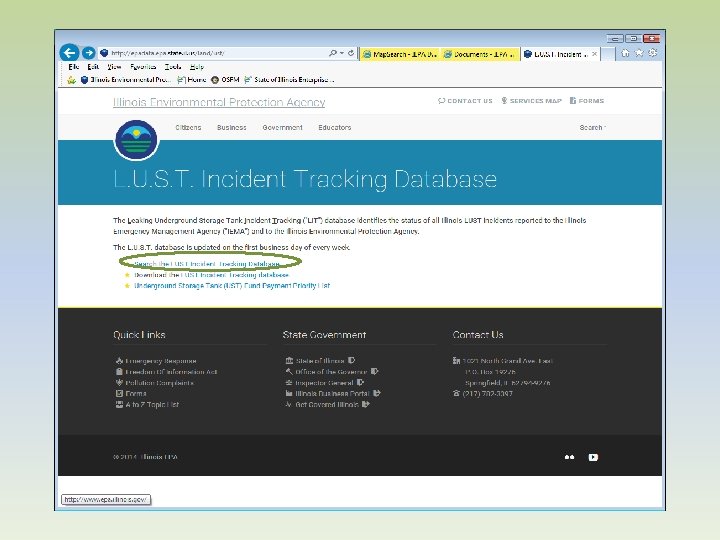The width and height of the screenshot is (720, 540).
Task: Click the 2014 Illinois EPA copyright text
Action: coord(145,457)
